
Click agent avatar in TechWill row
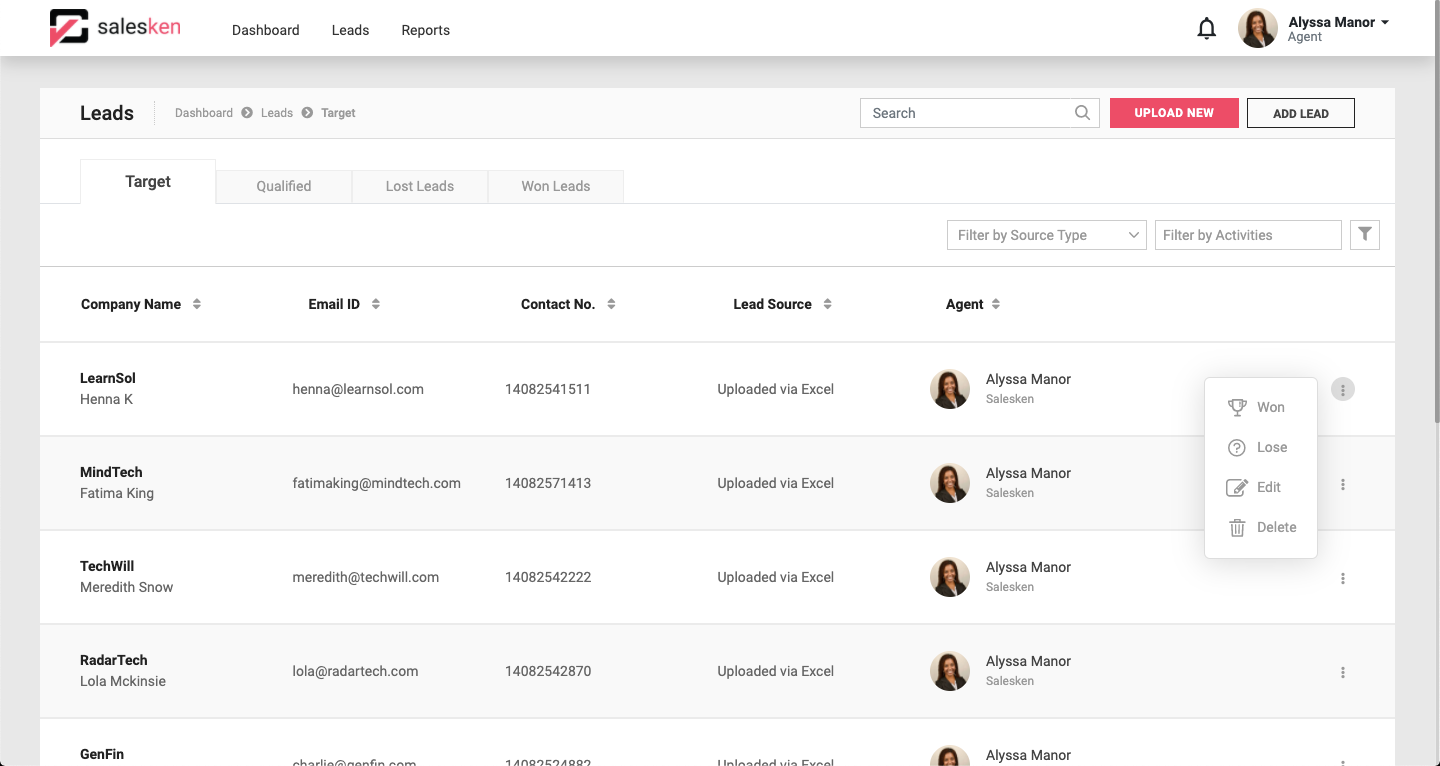(x=950, y=577)
